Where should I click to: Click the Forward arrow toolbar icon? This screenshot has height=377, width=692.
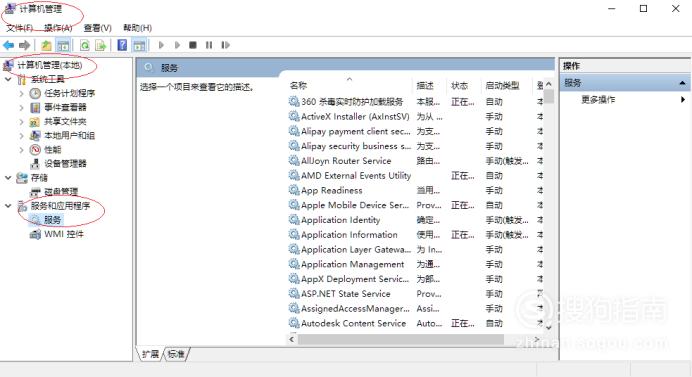tap(25, 45)
